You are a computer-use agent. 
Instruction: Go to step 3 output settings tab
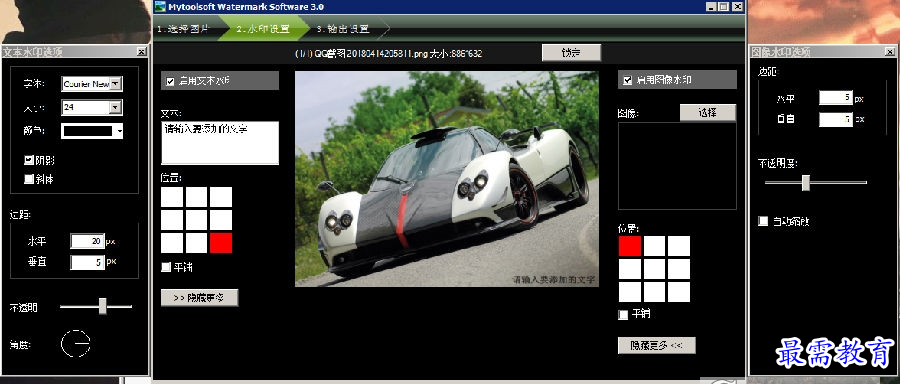pyautogui.click(x=343, y=29)
